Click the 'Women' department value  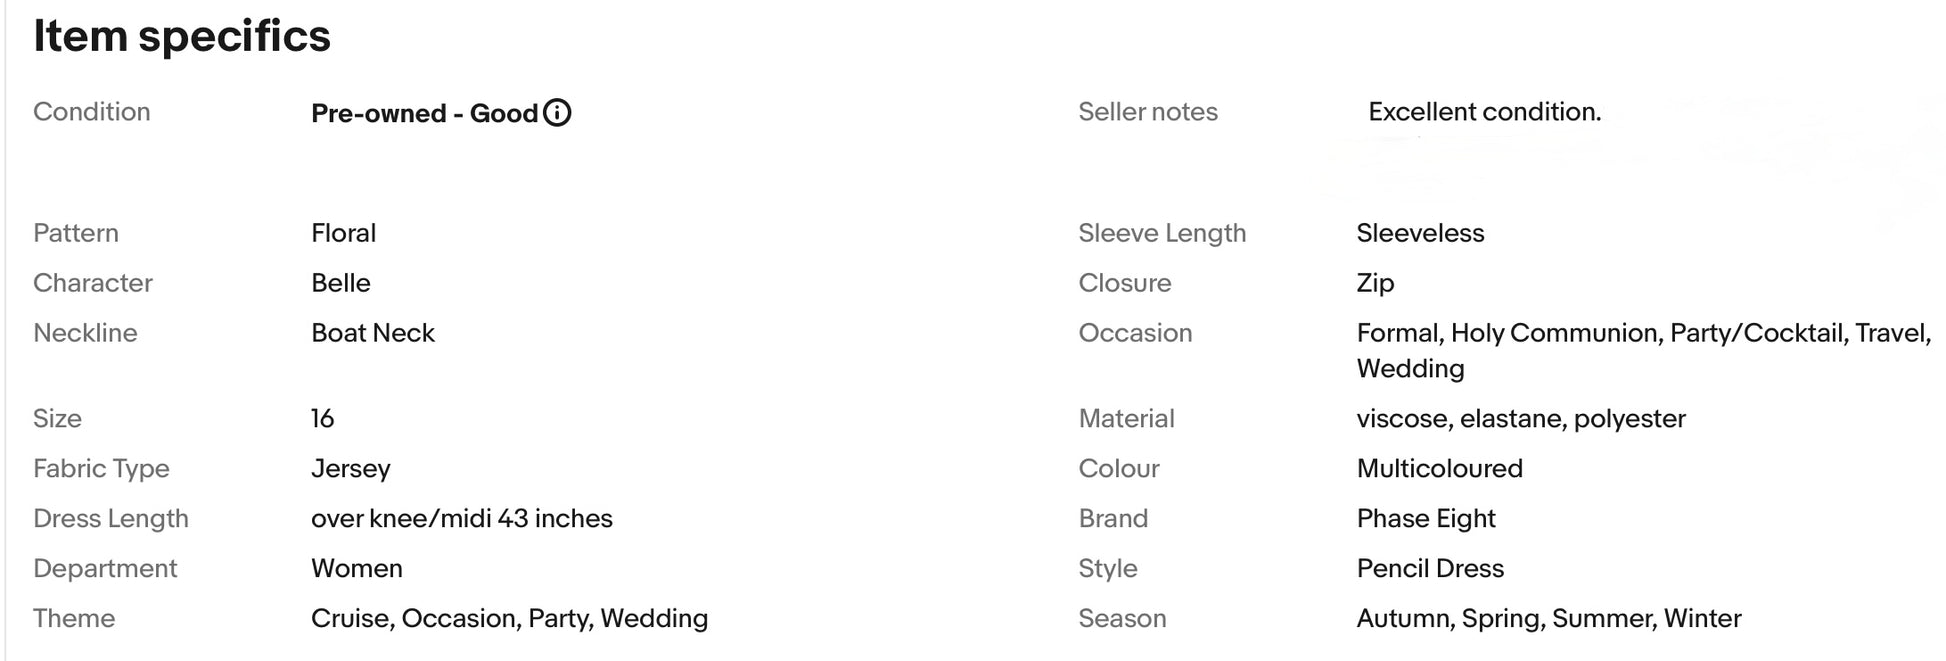point(356,568)
